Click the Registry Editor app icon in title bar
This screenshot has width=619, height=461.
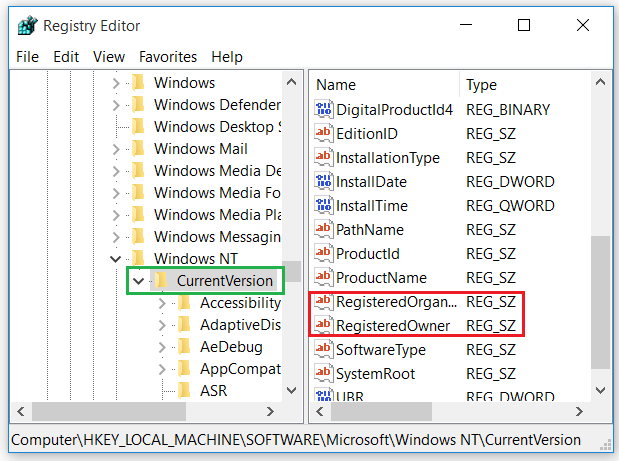27,26
